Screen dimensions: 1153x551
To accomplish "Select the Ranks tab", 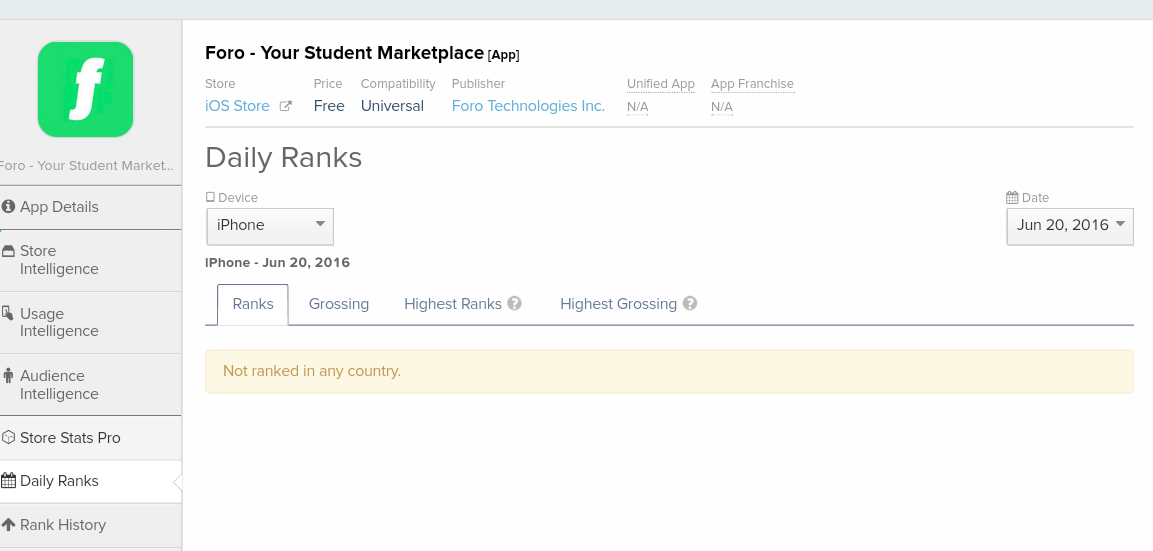I will (253, 304).
